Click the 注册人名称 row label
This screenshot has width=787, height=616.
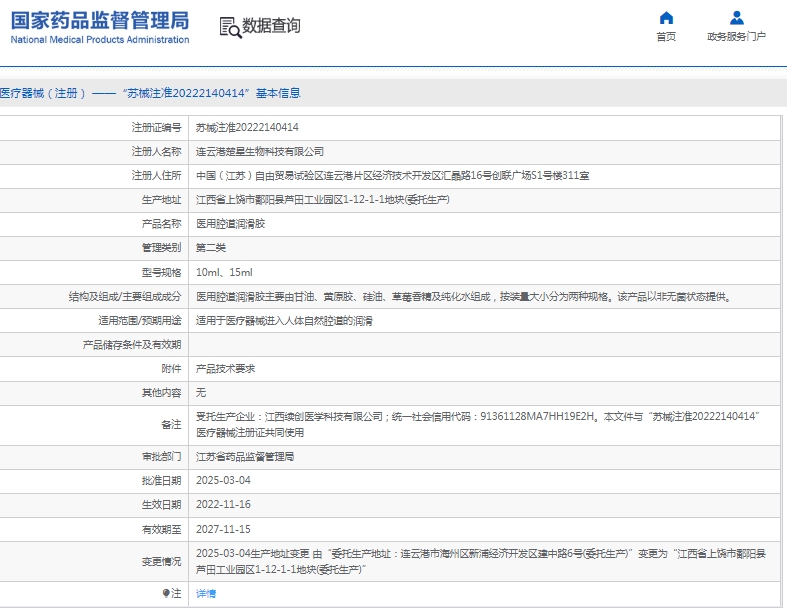(156, 152)
